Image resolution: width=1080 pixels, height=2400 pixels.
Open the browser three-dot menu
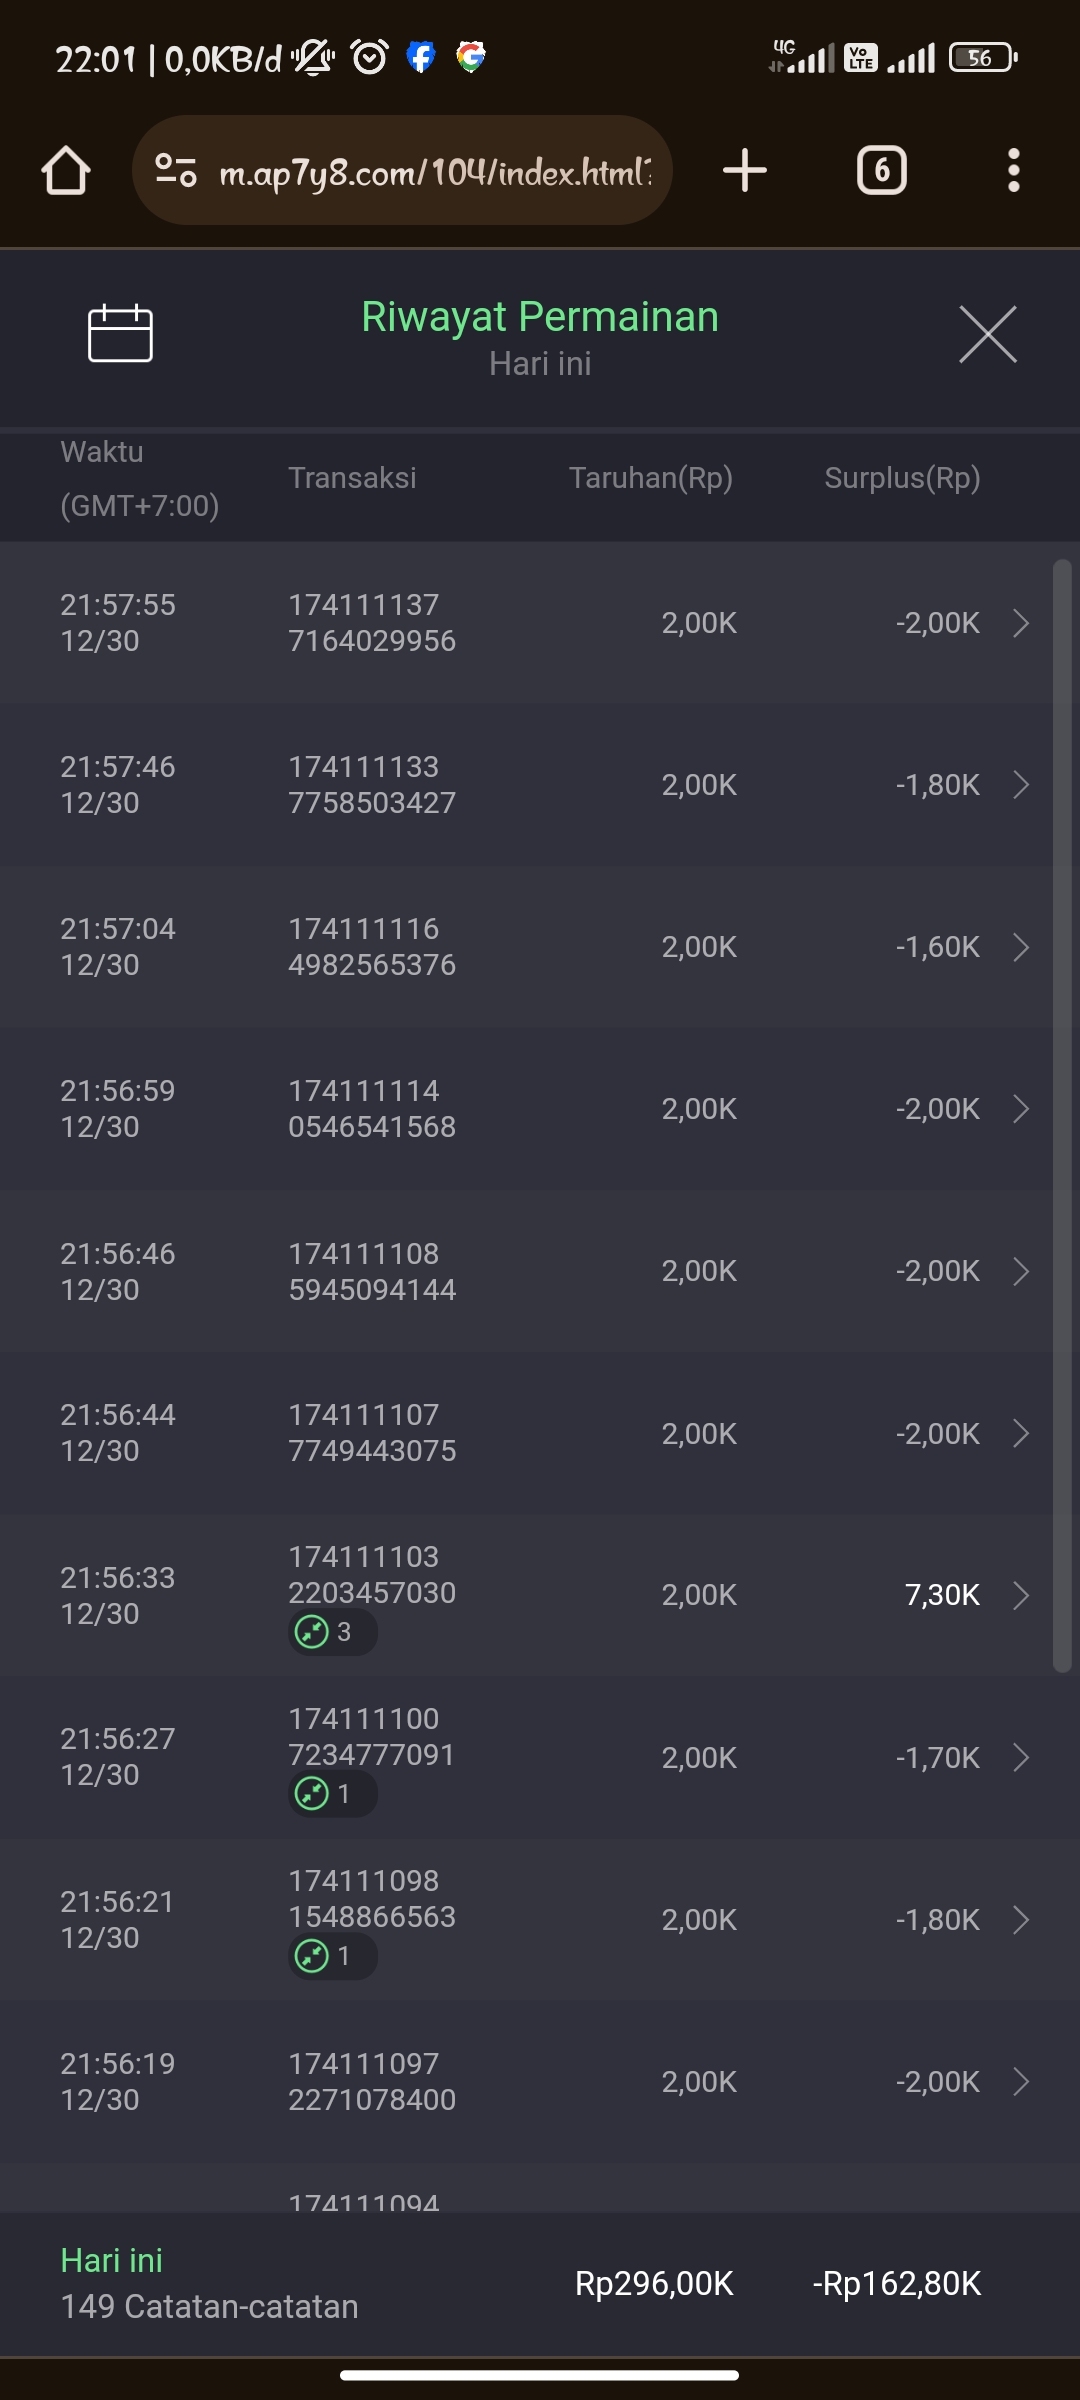pos(1013,171)
